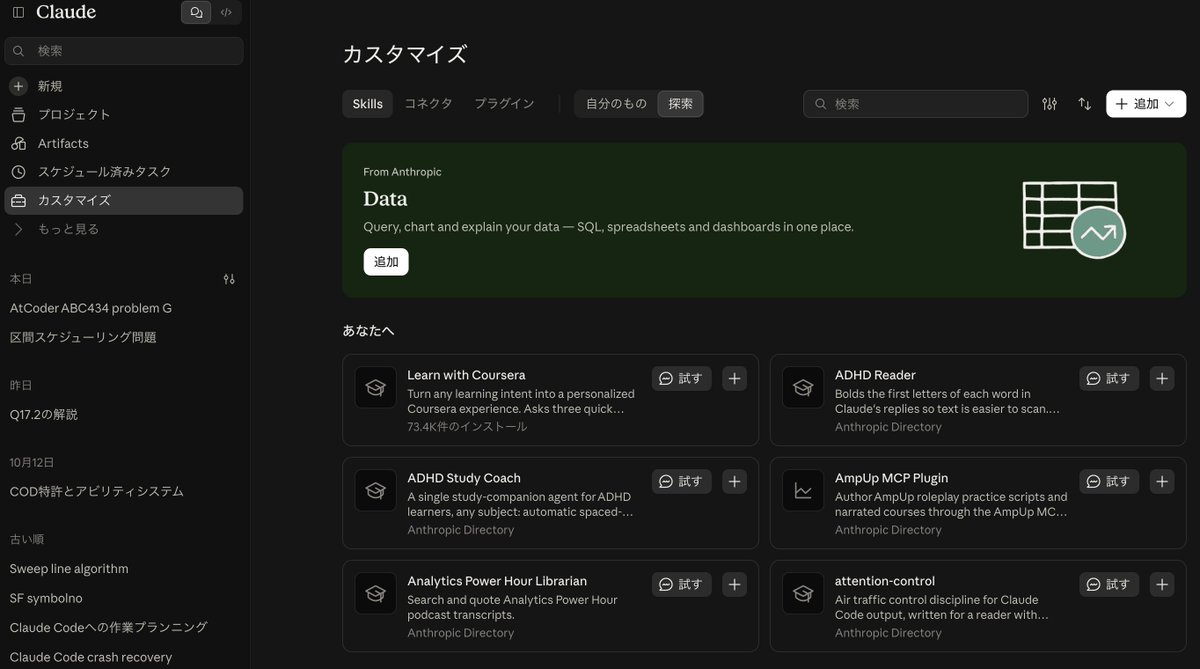Viewport: 1200px width, 669px height.
Task: Open the sort arrows icon
Action: [x=1084, y=104]
